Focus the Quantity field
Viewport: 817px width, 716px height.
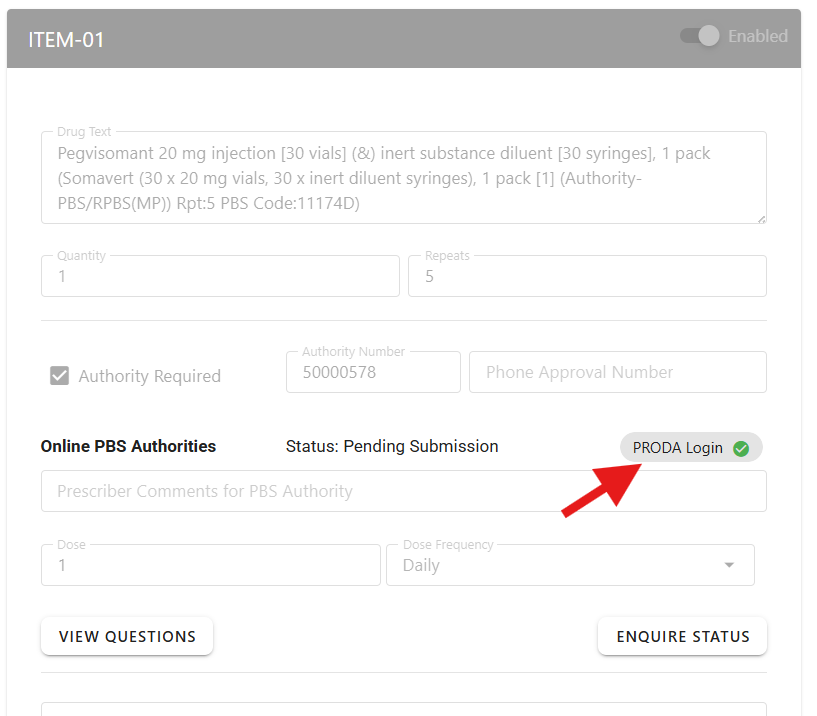(220, 276)
